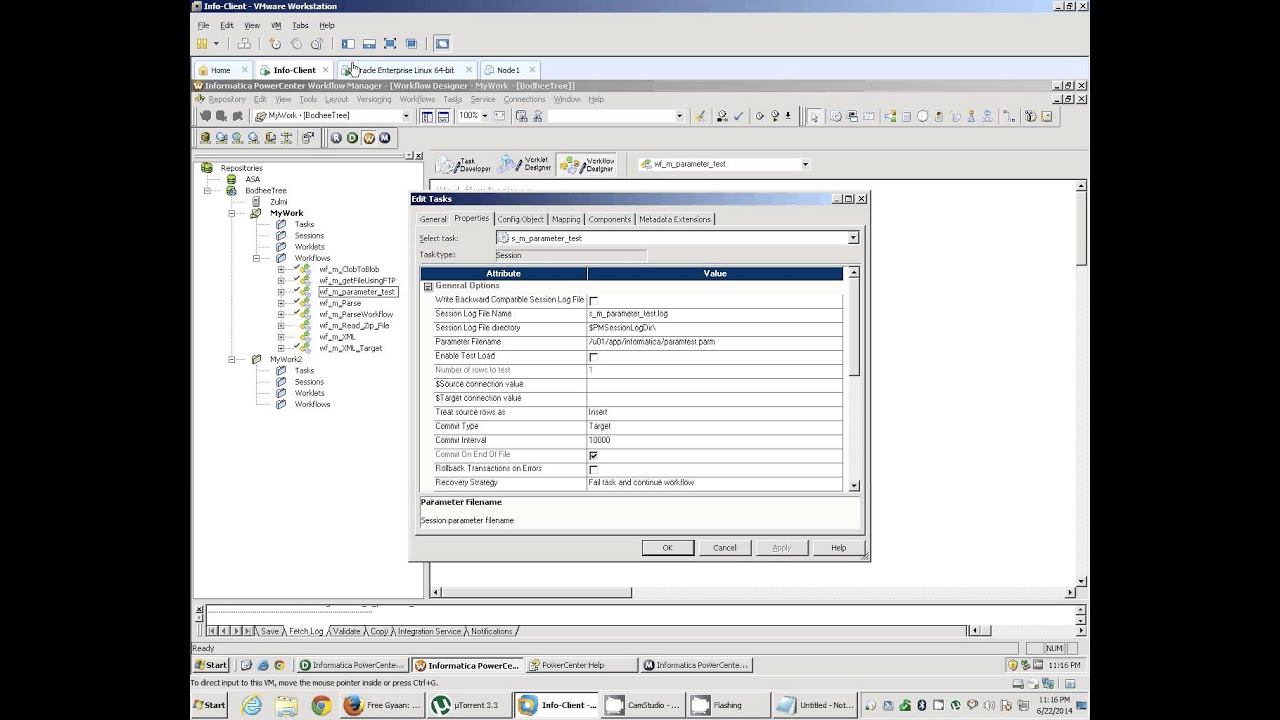The height and width of the screenshot is (720, 1280).
Task: Open Google Chrome from host taskbar
Action: click(321, 705)
